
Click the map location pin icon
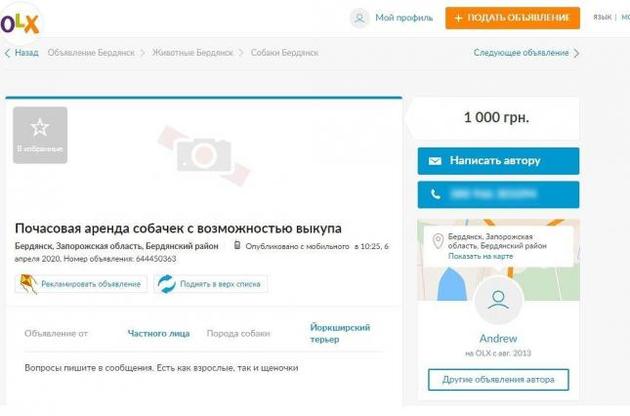click(438, 241)
